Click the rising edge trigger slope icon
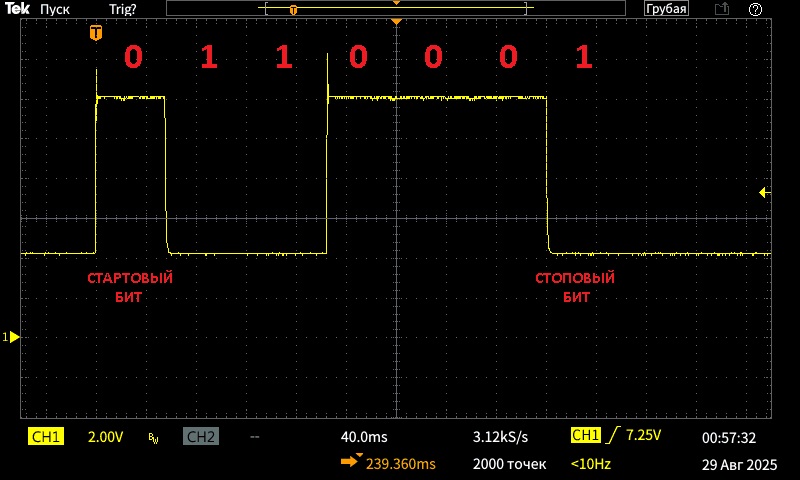Screen dimensions: 800x480 [613, 435]
